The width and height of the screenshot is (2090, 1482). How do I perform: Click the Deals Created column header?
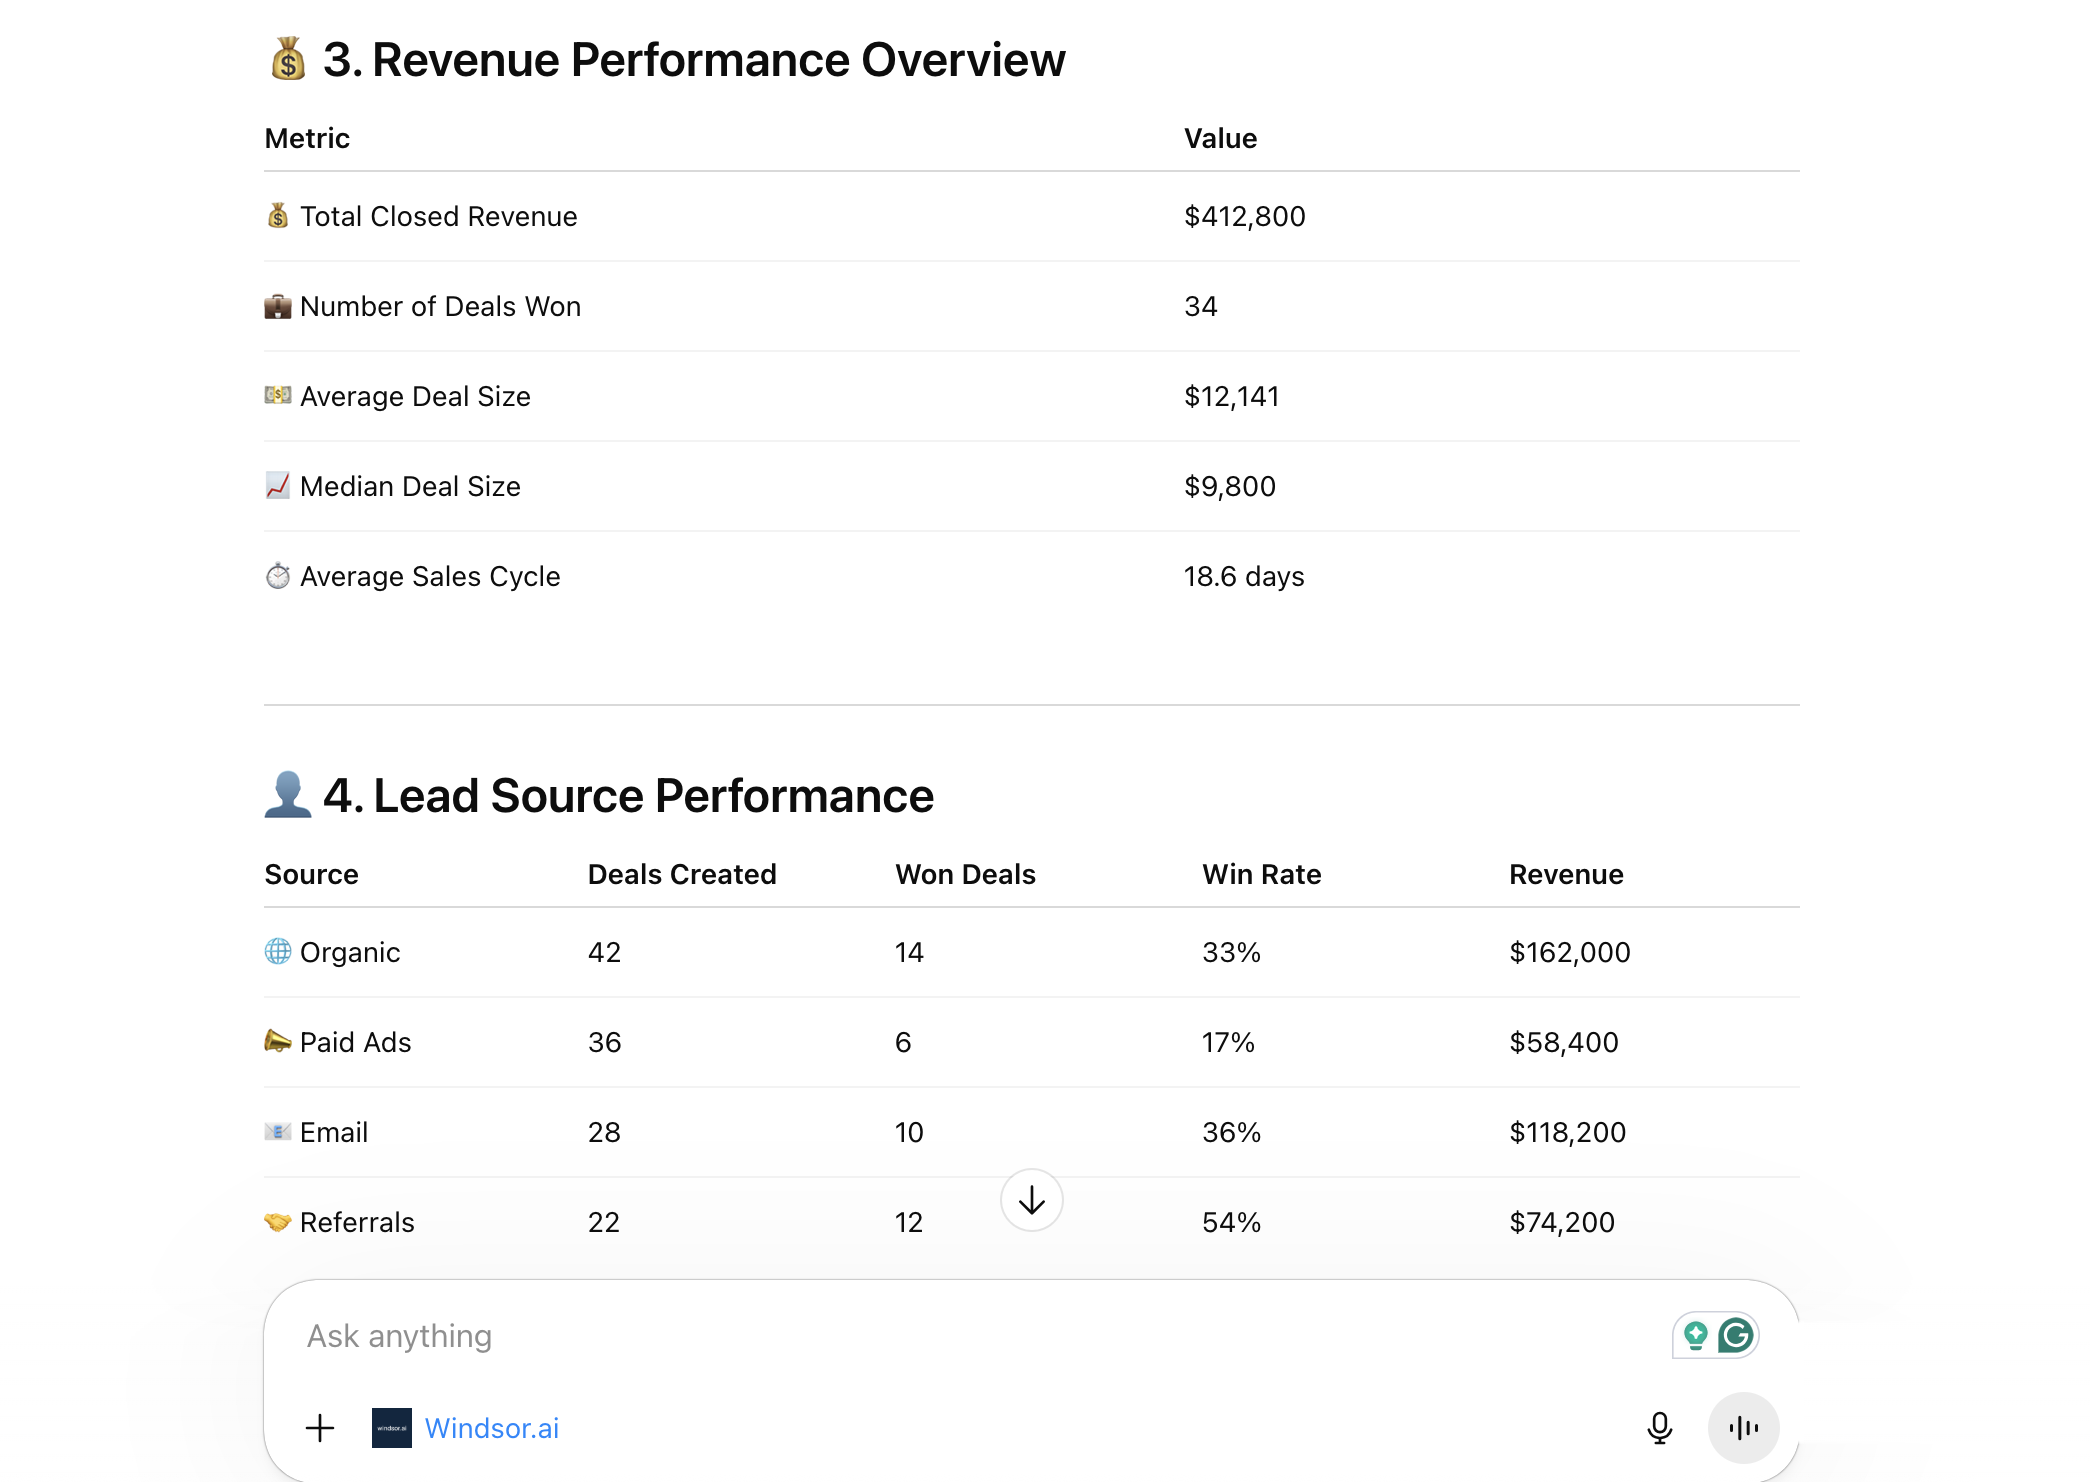(x=682, y=874)
